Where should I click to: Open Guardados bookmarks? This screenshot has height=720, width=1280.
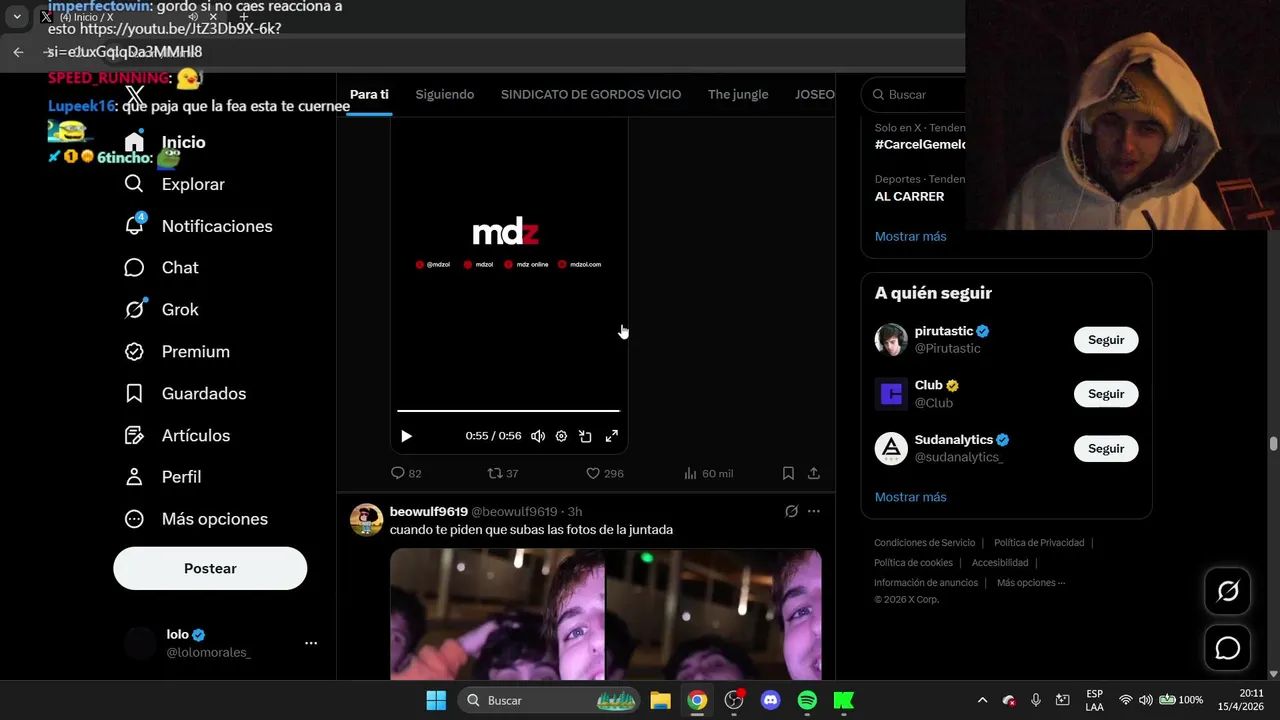[x=185, y=394]
